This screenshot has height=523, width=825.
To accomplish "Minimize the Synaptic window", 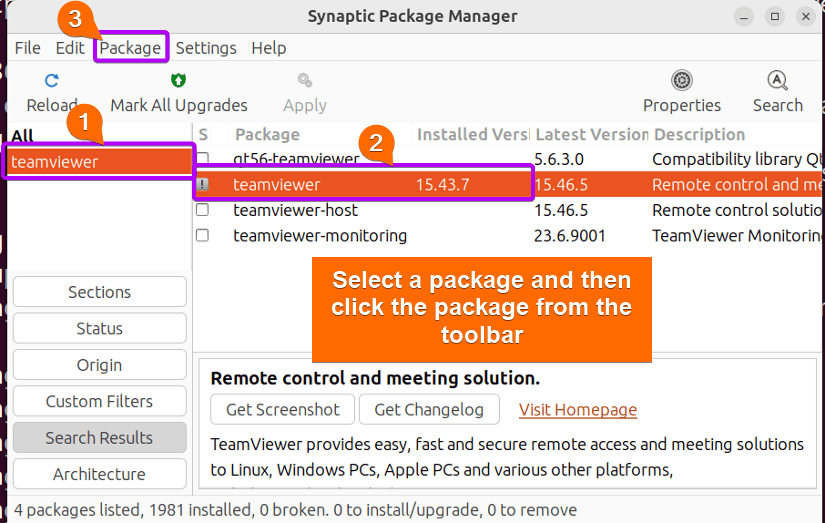I will [x=743, y=17].
